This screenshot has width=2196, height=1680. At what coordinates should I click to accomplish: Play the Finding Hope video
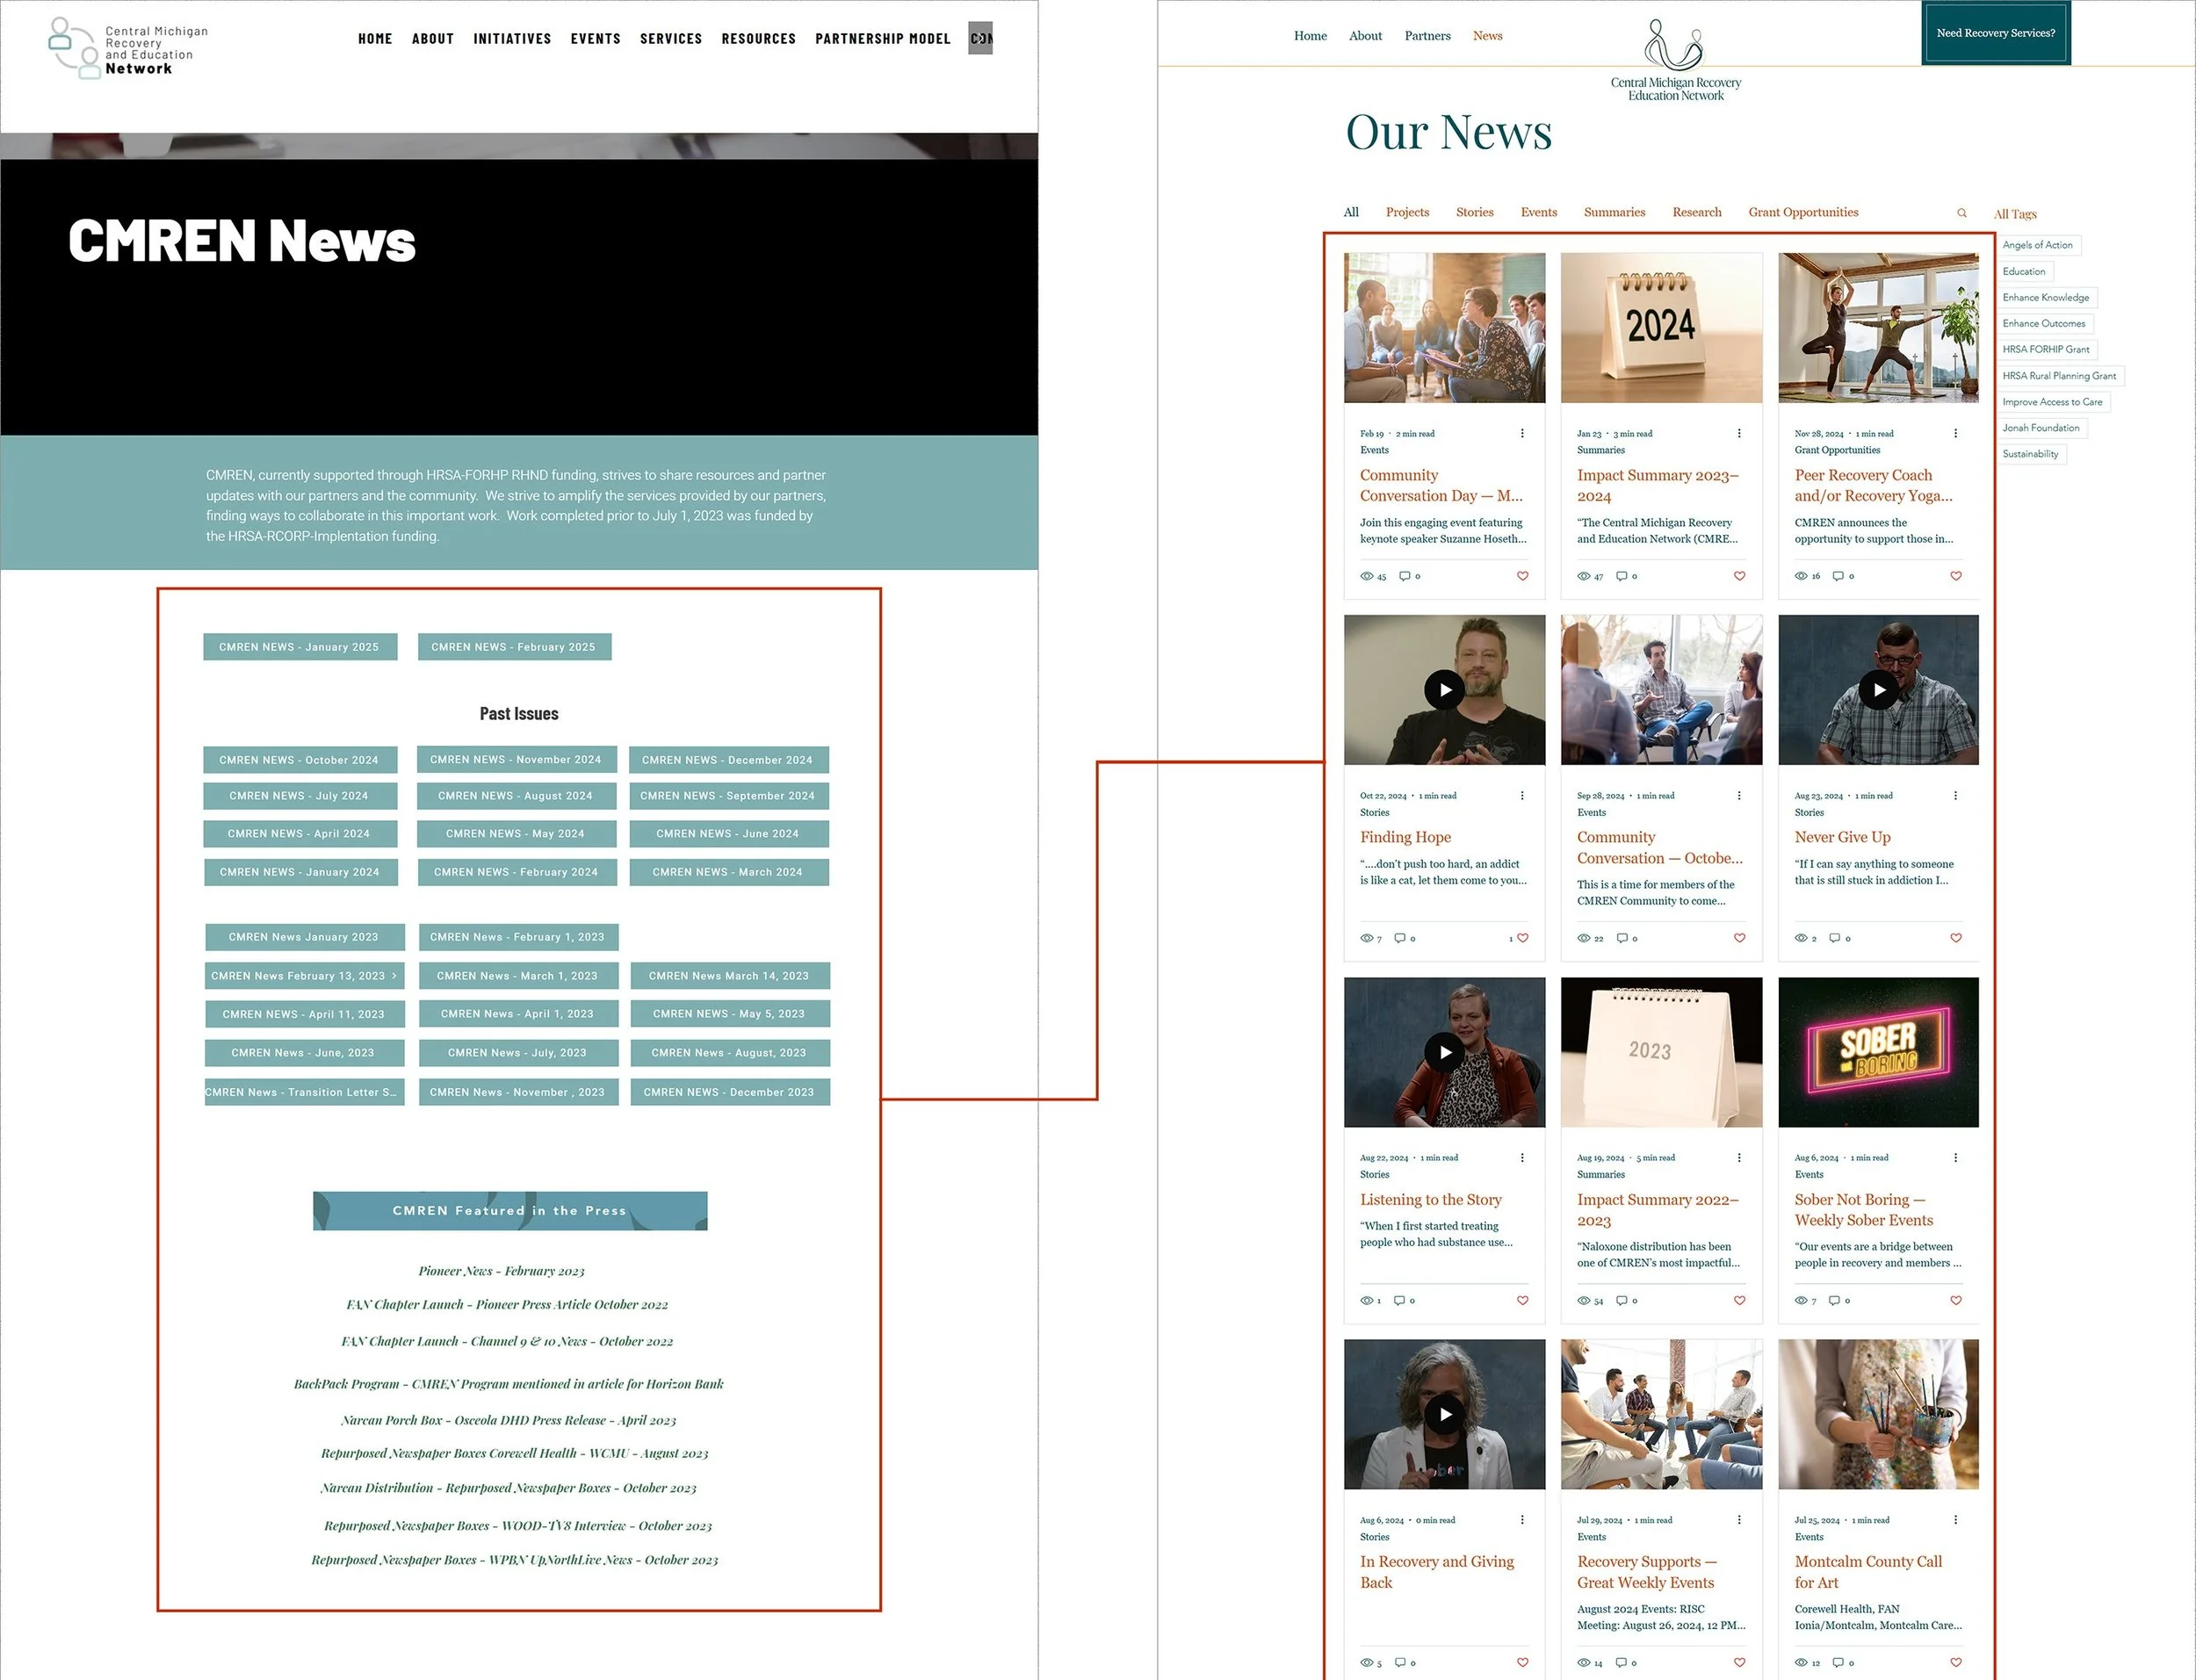1444,690
